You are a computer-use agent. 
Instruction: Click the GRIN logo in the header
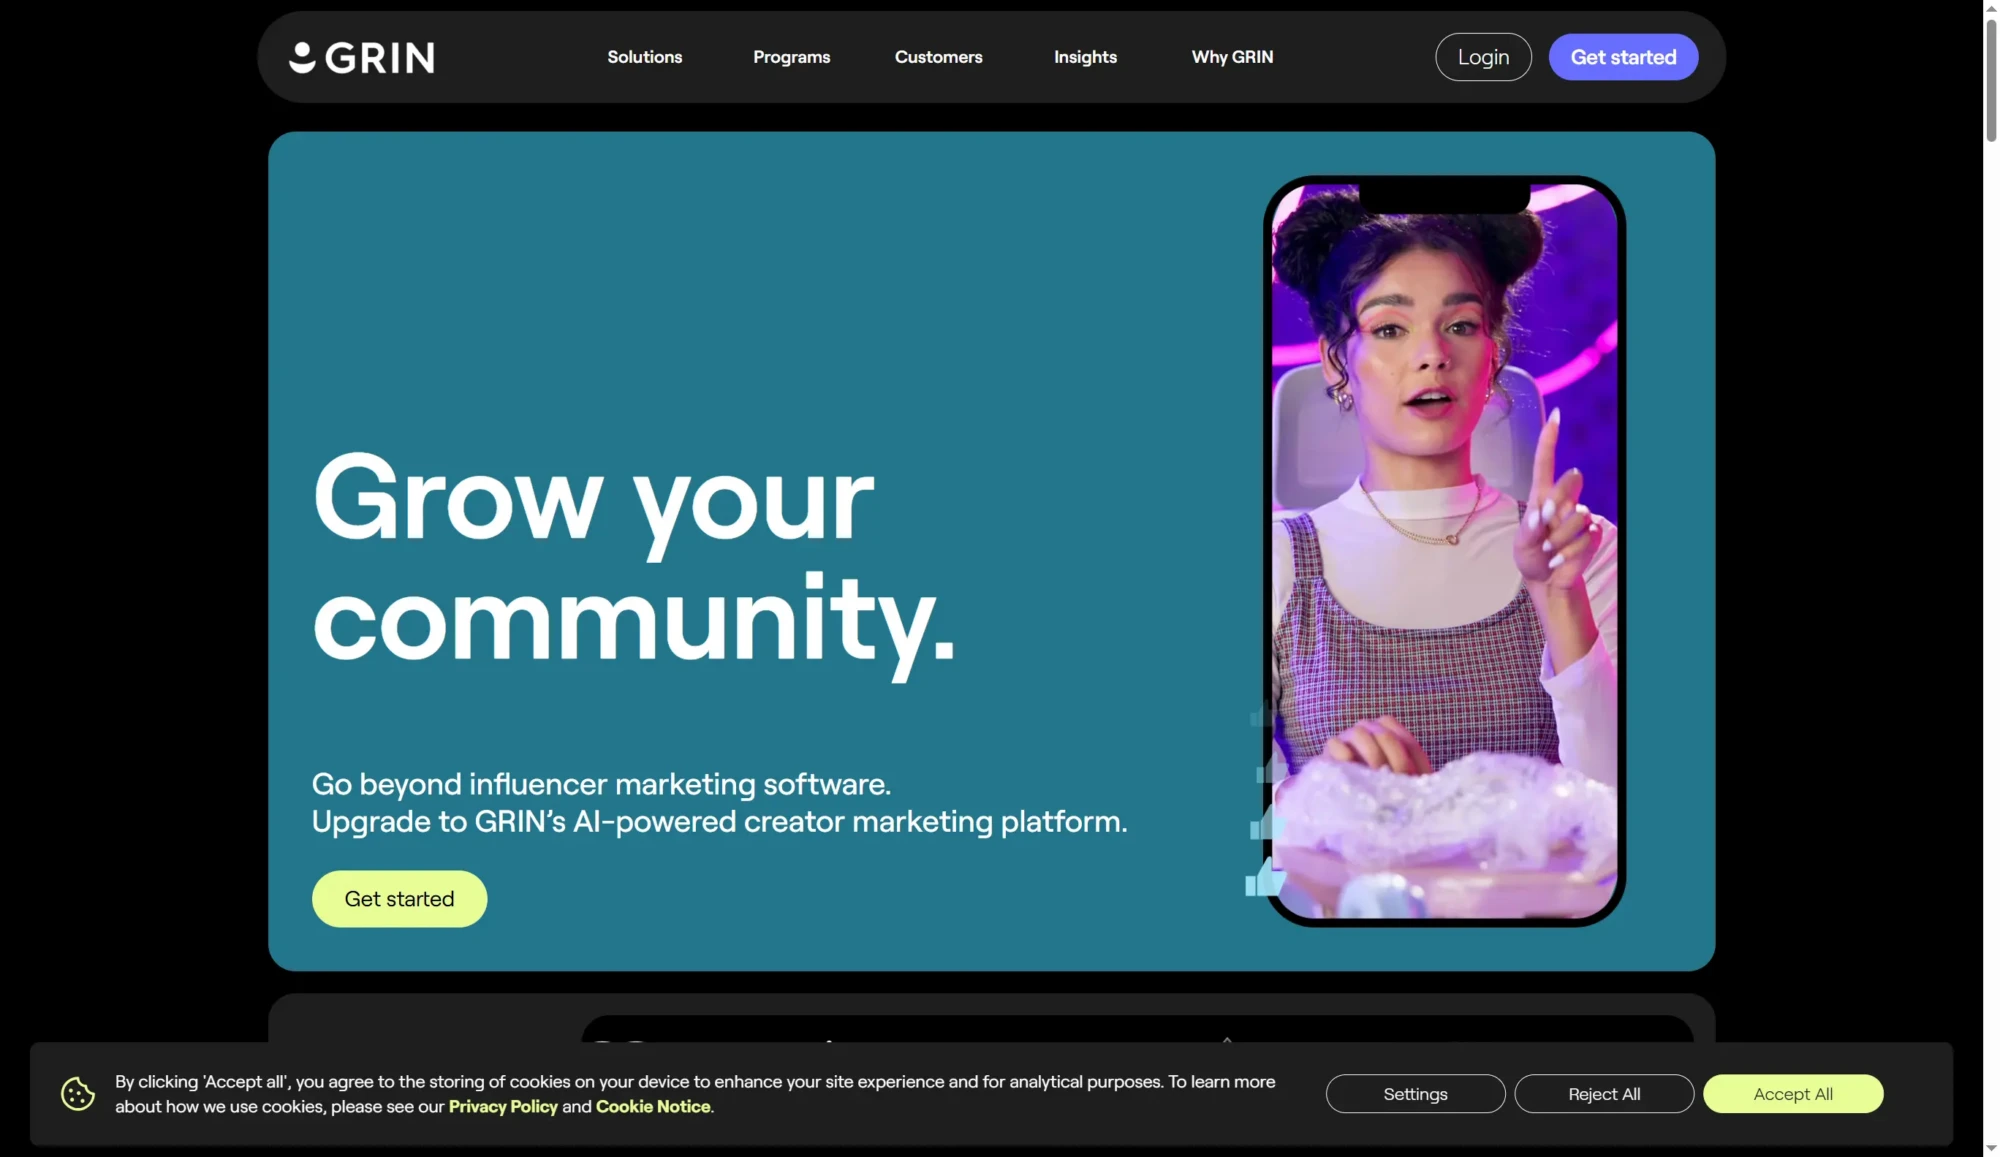point(362,57)
